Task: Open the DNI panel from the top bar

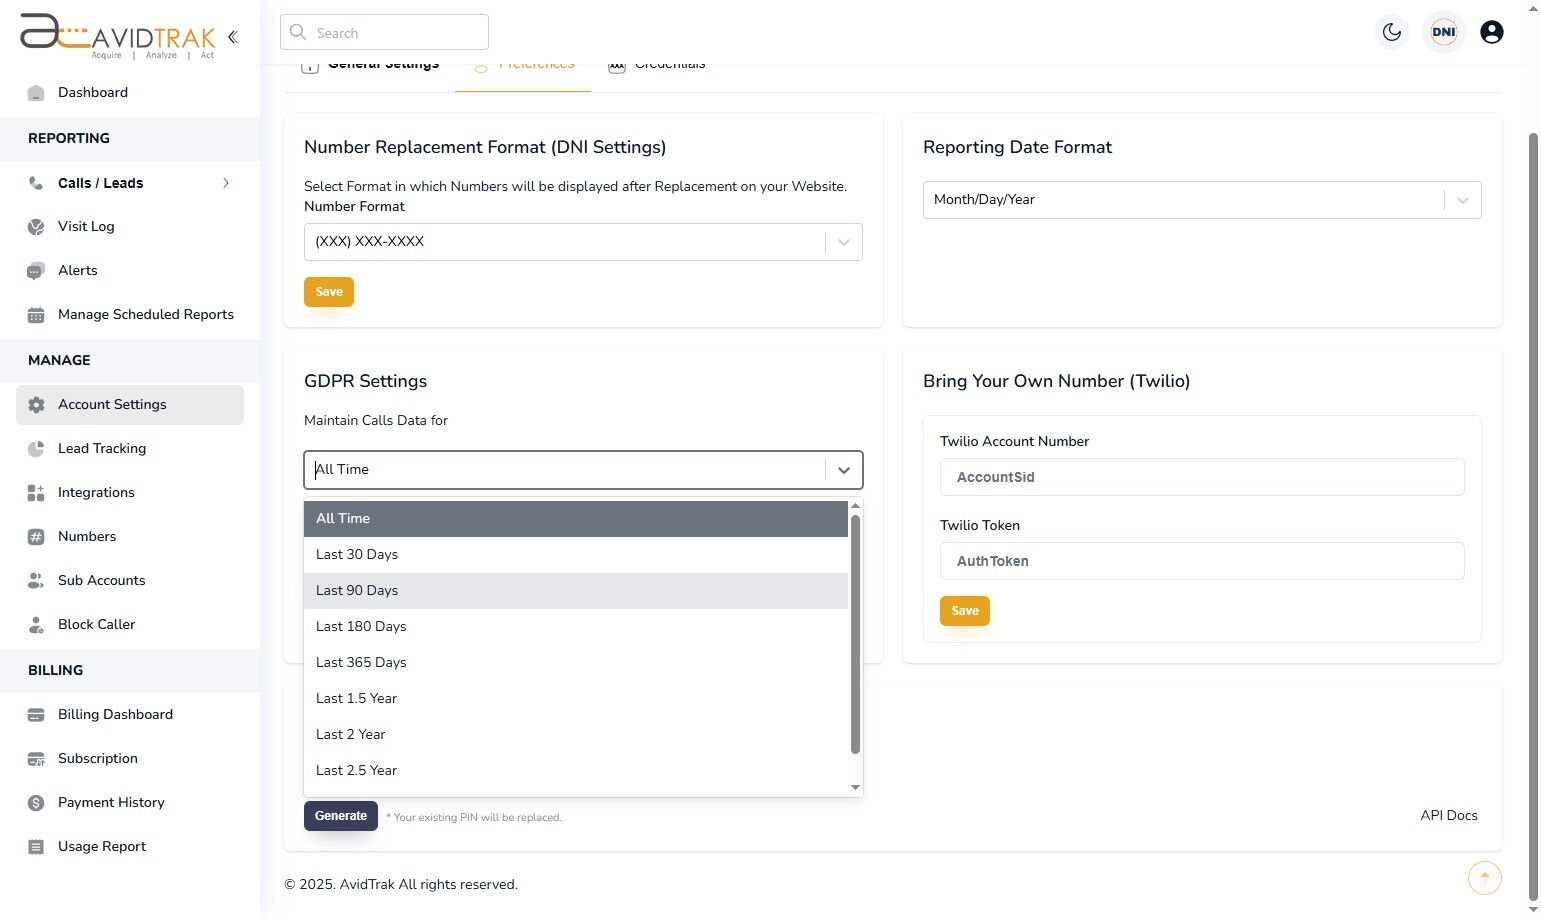Action: coord(1443,31)
